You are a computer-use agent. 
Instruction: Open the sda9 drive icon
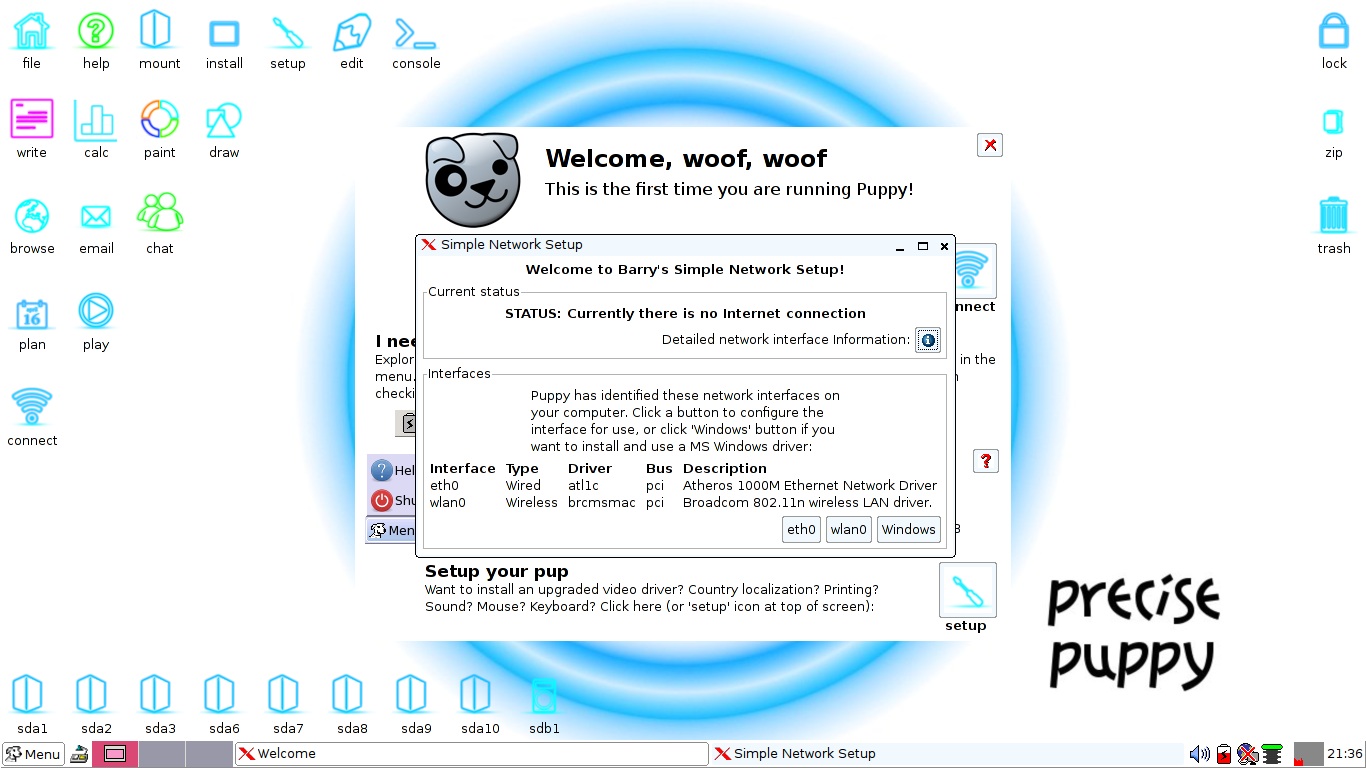412,693
